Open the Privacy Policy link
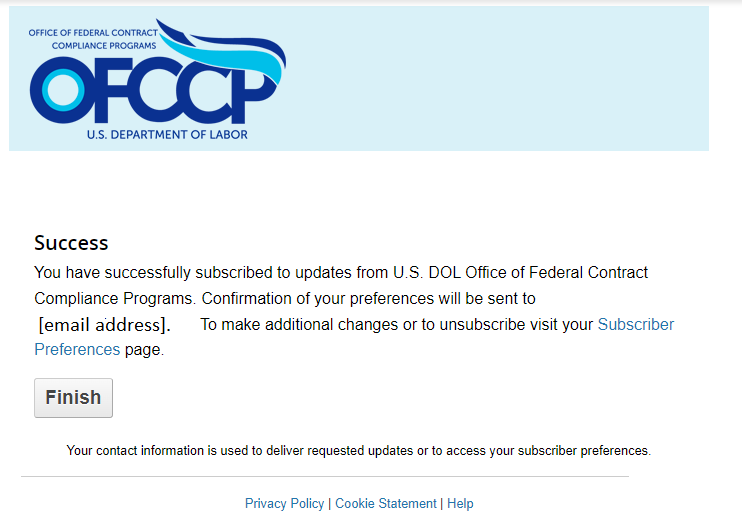 pos(284,503)
